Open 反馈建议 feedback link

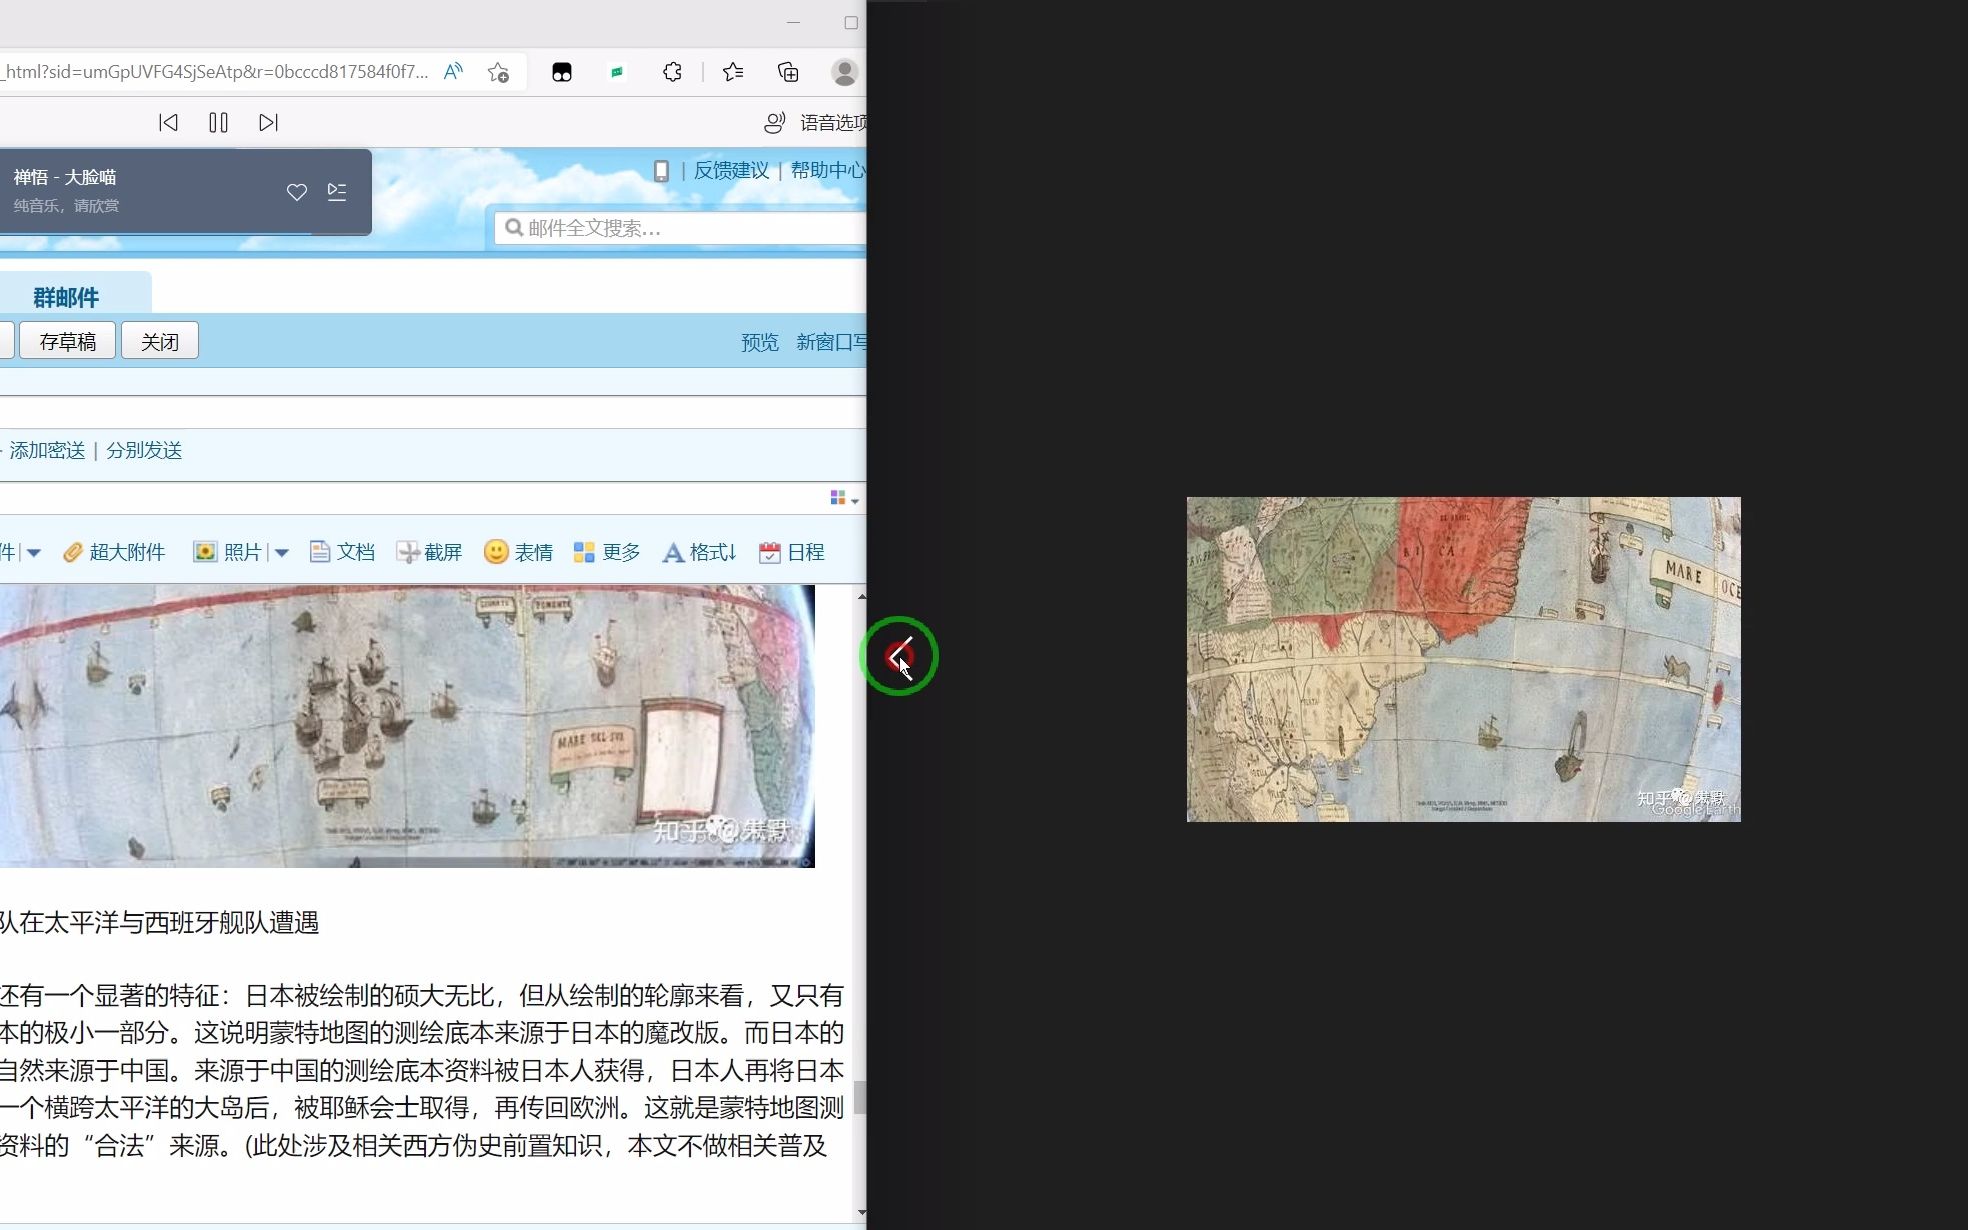coord(732,170)
